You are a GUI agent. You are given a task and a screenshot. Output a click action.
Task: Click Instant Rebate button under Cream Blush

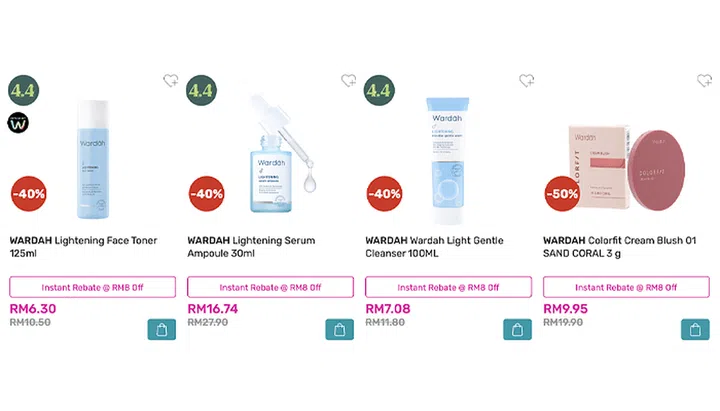(626, 287)
